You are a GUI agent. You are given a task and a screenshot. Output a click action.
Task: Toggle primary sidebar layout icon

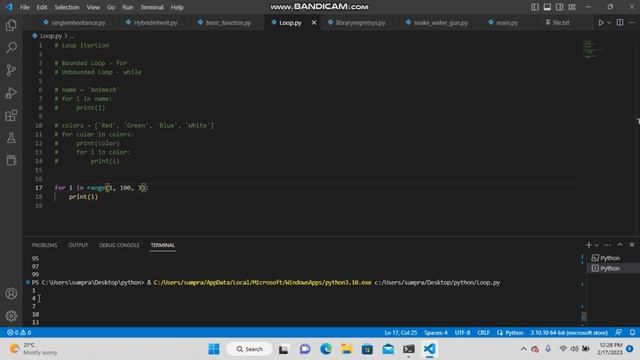(535, 7)
